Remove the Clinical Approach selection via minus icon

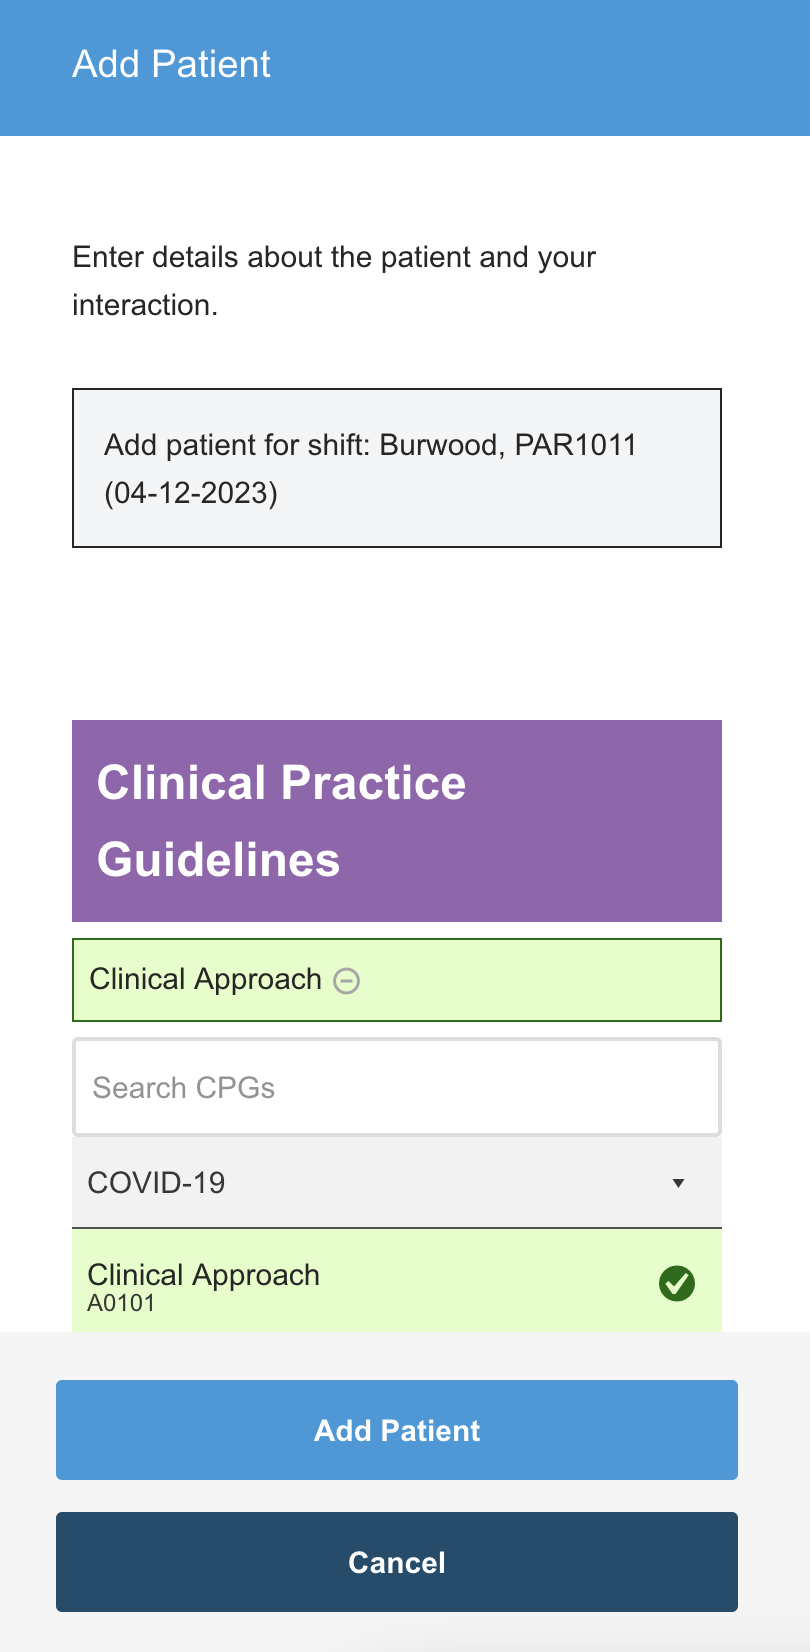[x=346, y=981]
